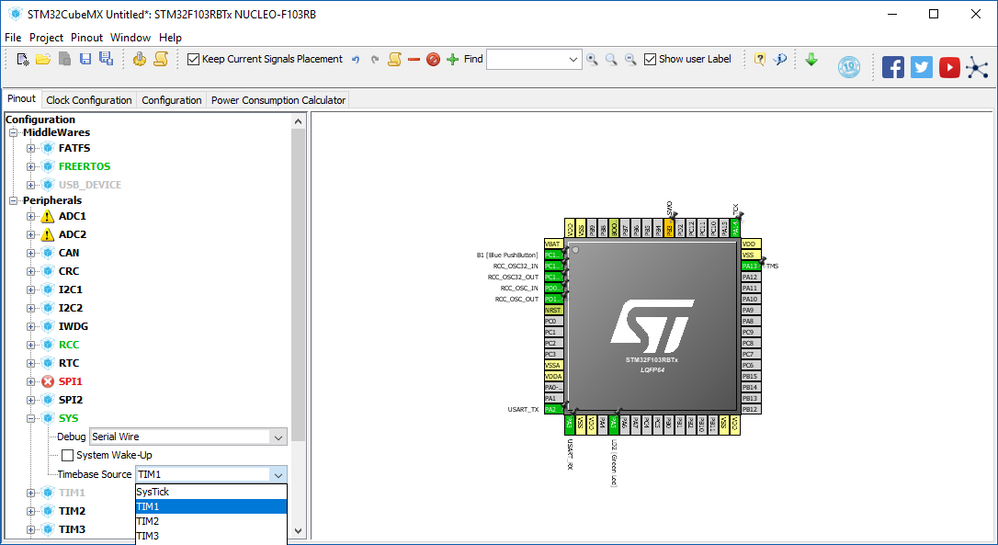
Task: Click the Redo arrow icon
Action: point(375,59)
